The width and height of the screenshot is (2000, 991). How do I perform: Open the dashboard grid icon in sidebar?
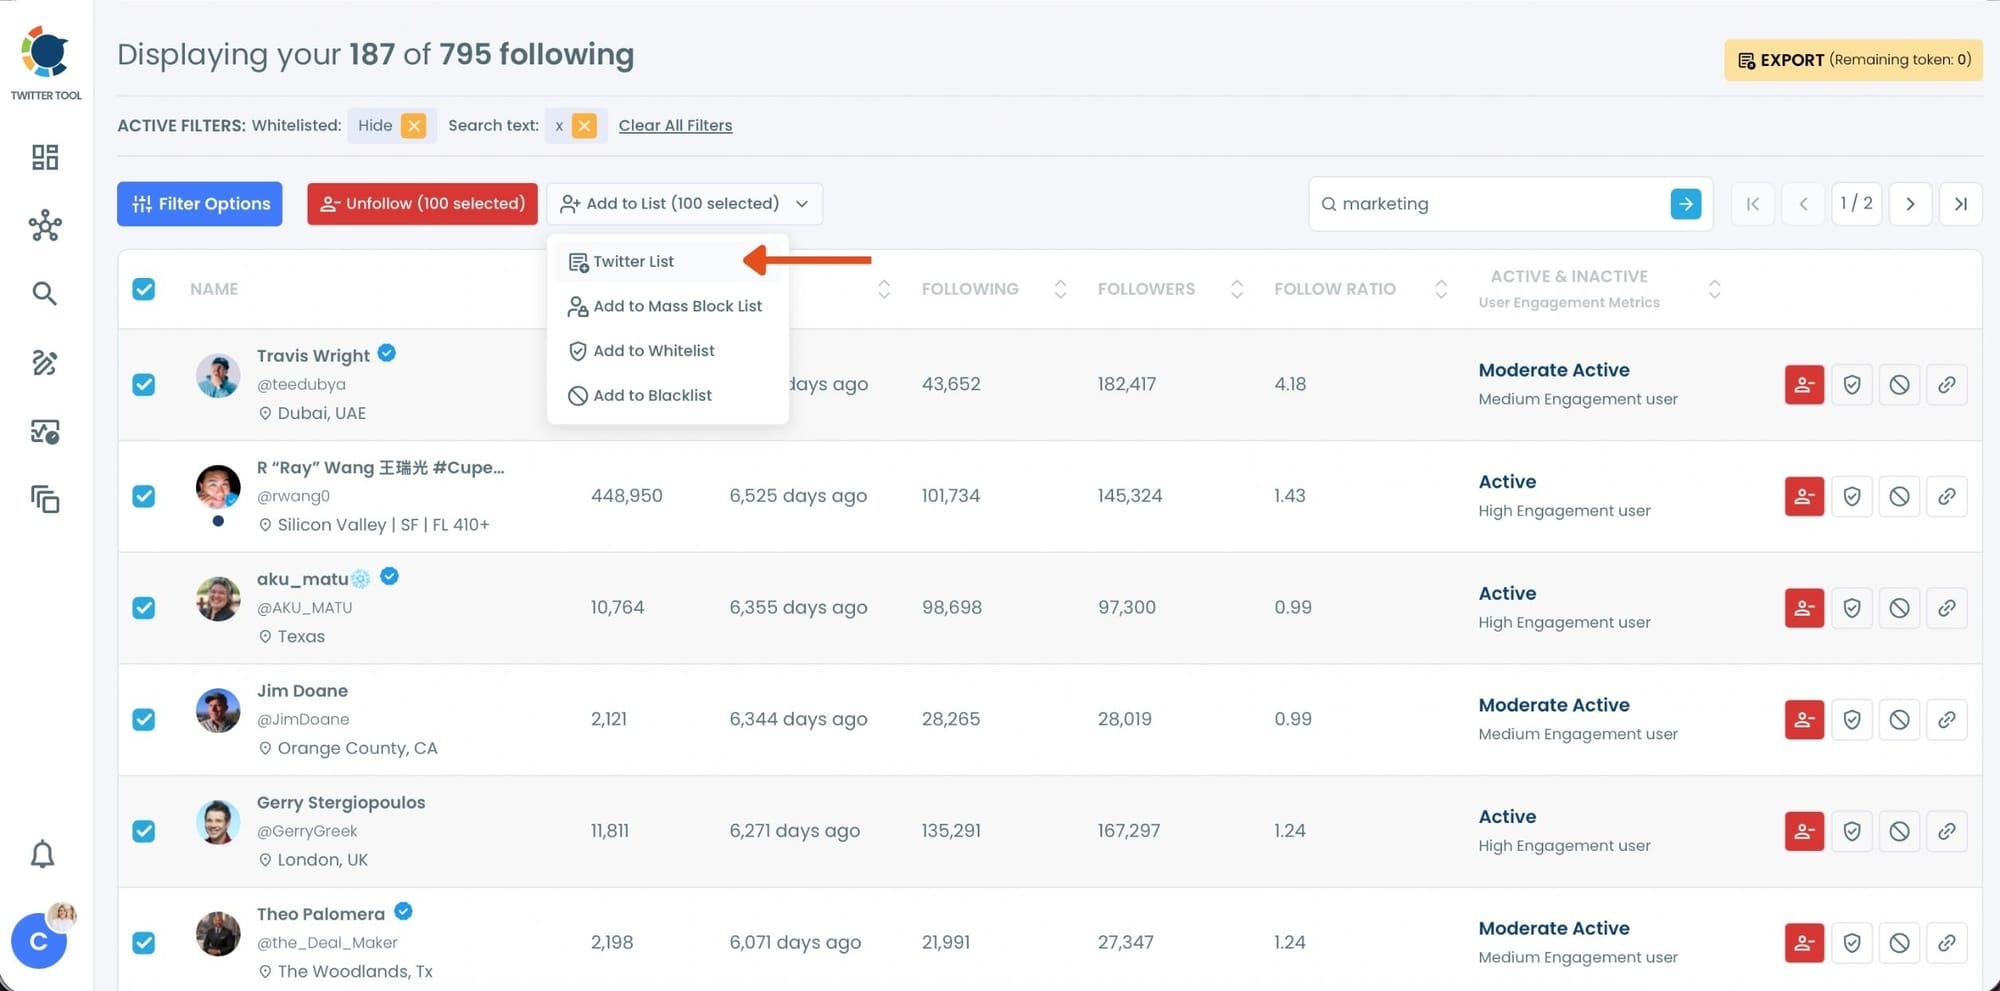point(45,157)
